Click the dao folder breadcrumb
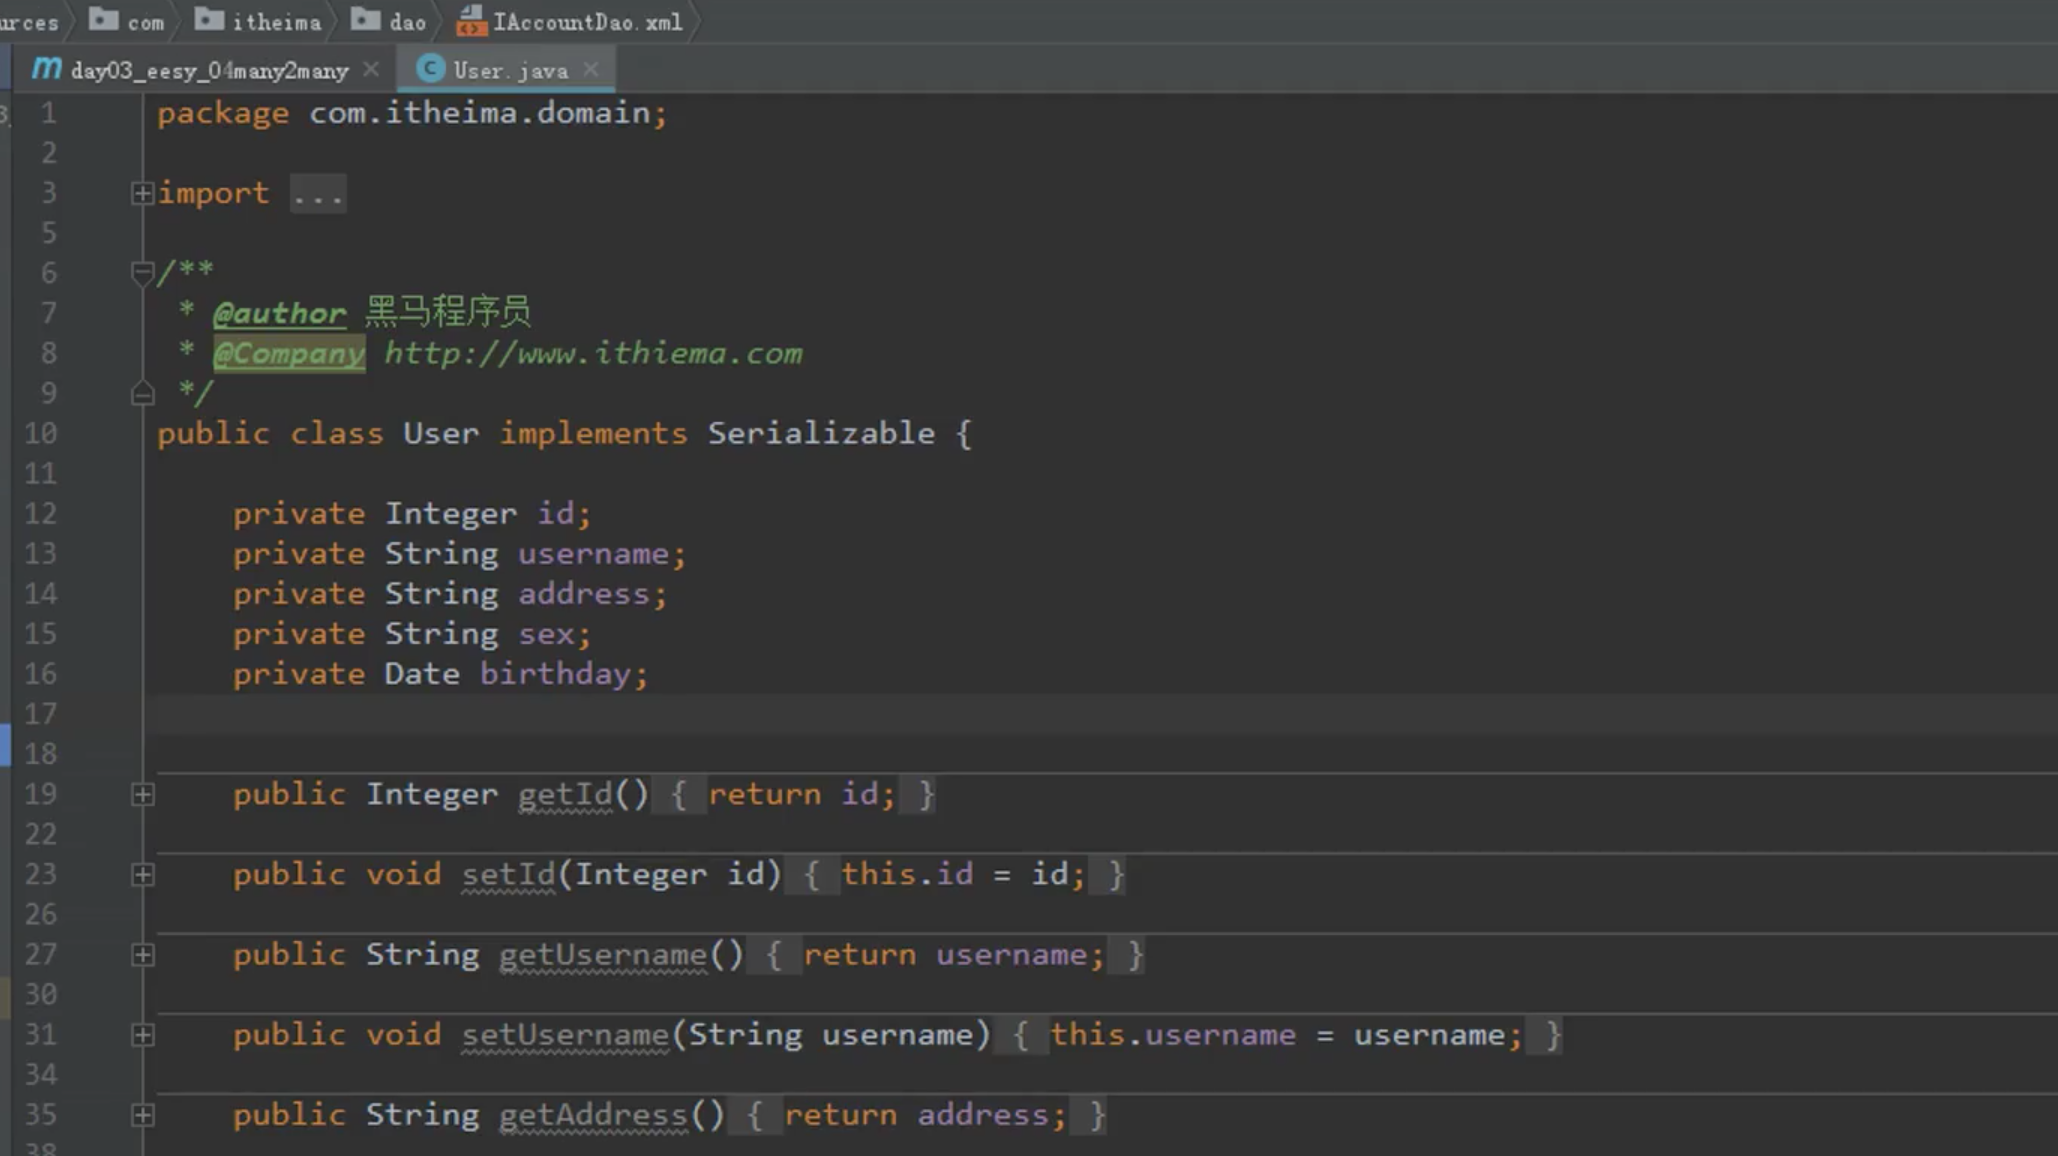The image size is (2058, 1156). (406, 22)
